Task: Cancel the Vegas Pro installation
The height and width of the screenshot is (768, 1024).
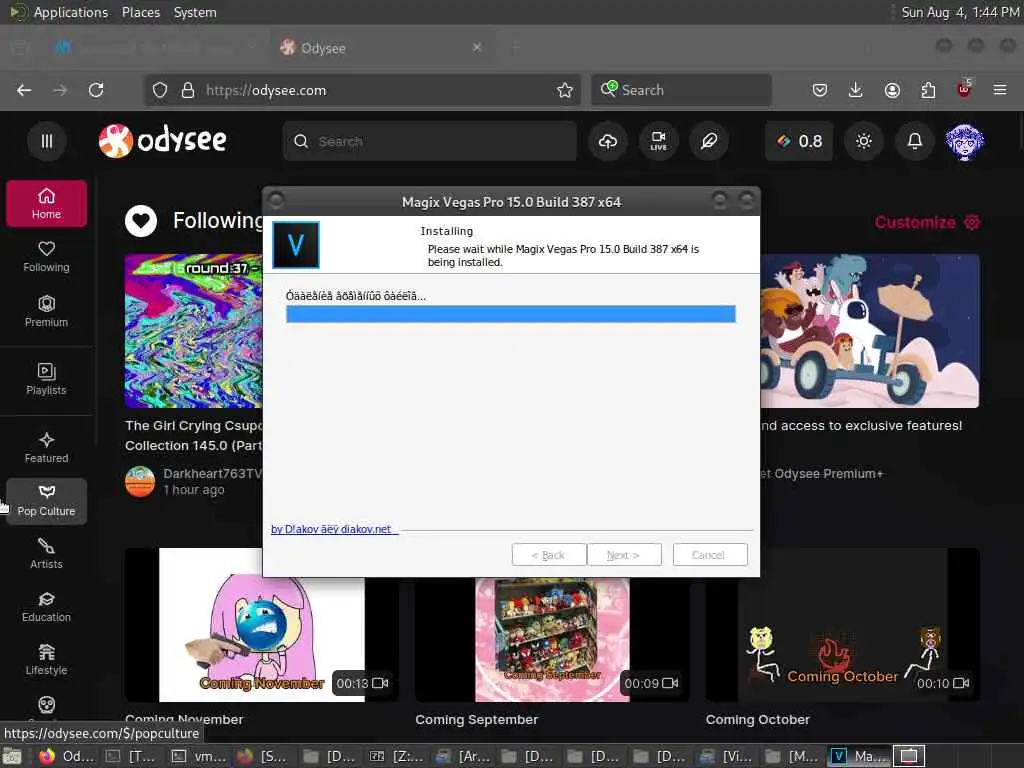Action: point(710,555)
